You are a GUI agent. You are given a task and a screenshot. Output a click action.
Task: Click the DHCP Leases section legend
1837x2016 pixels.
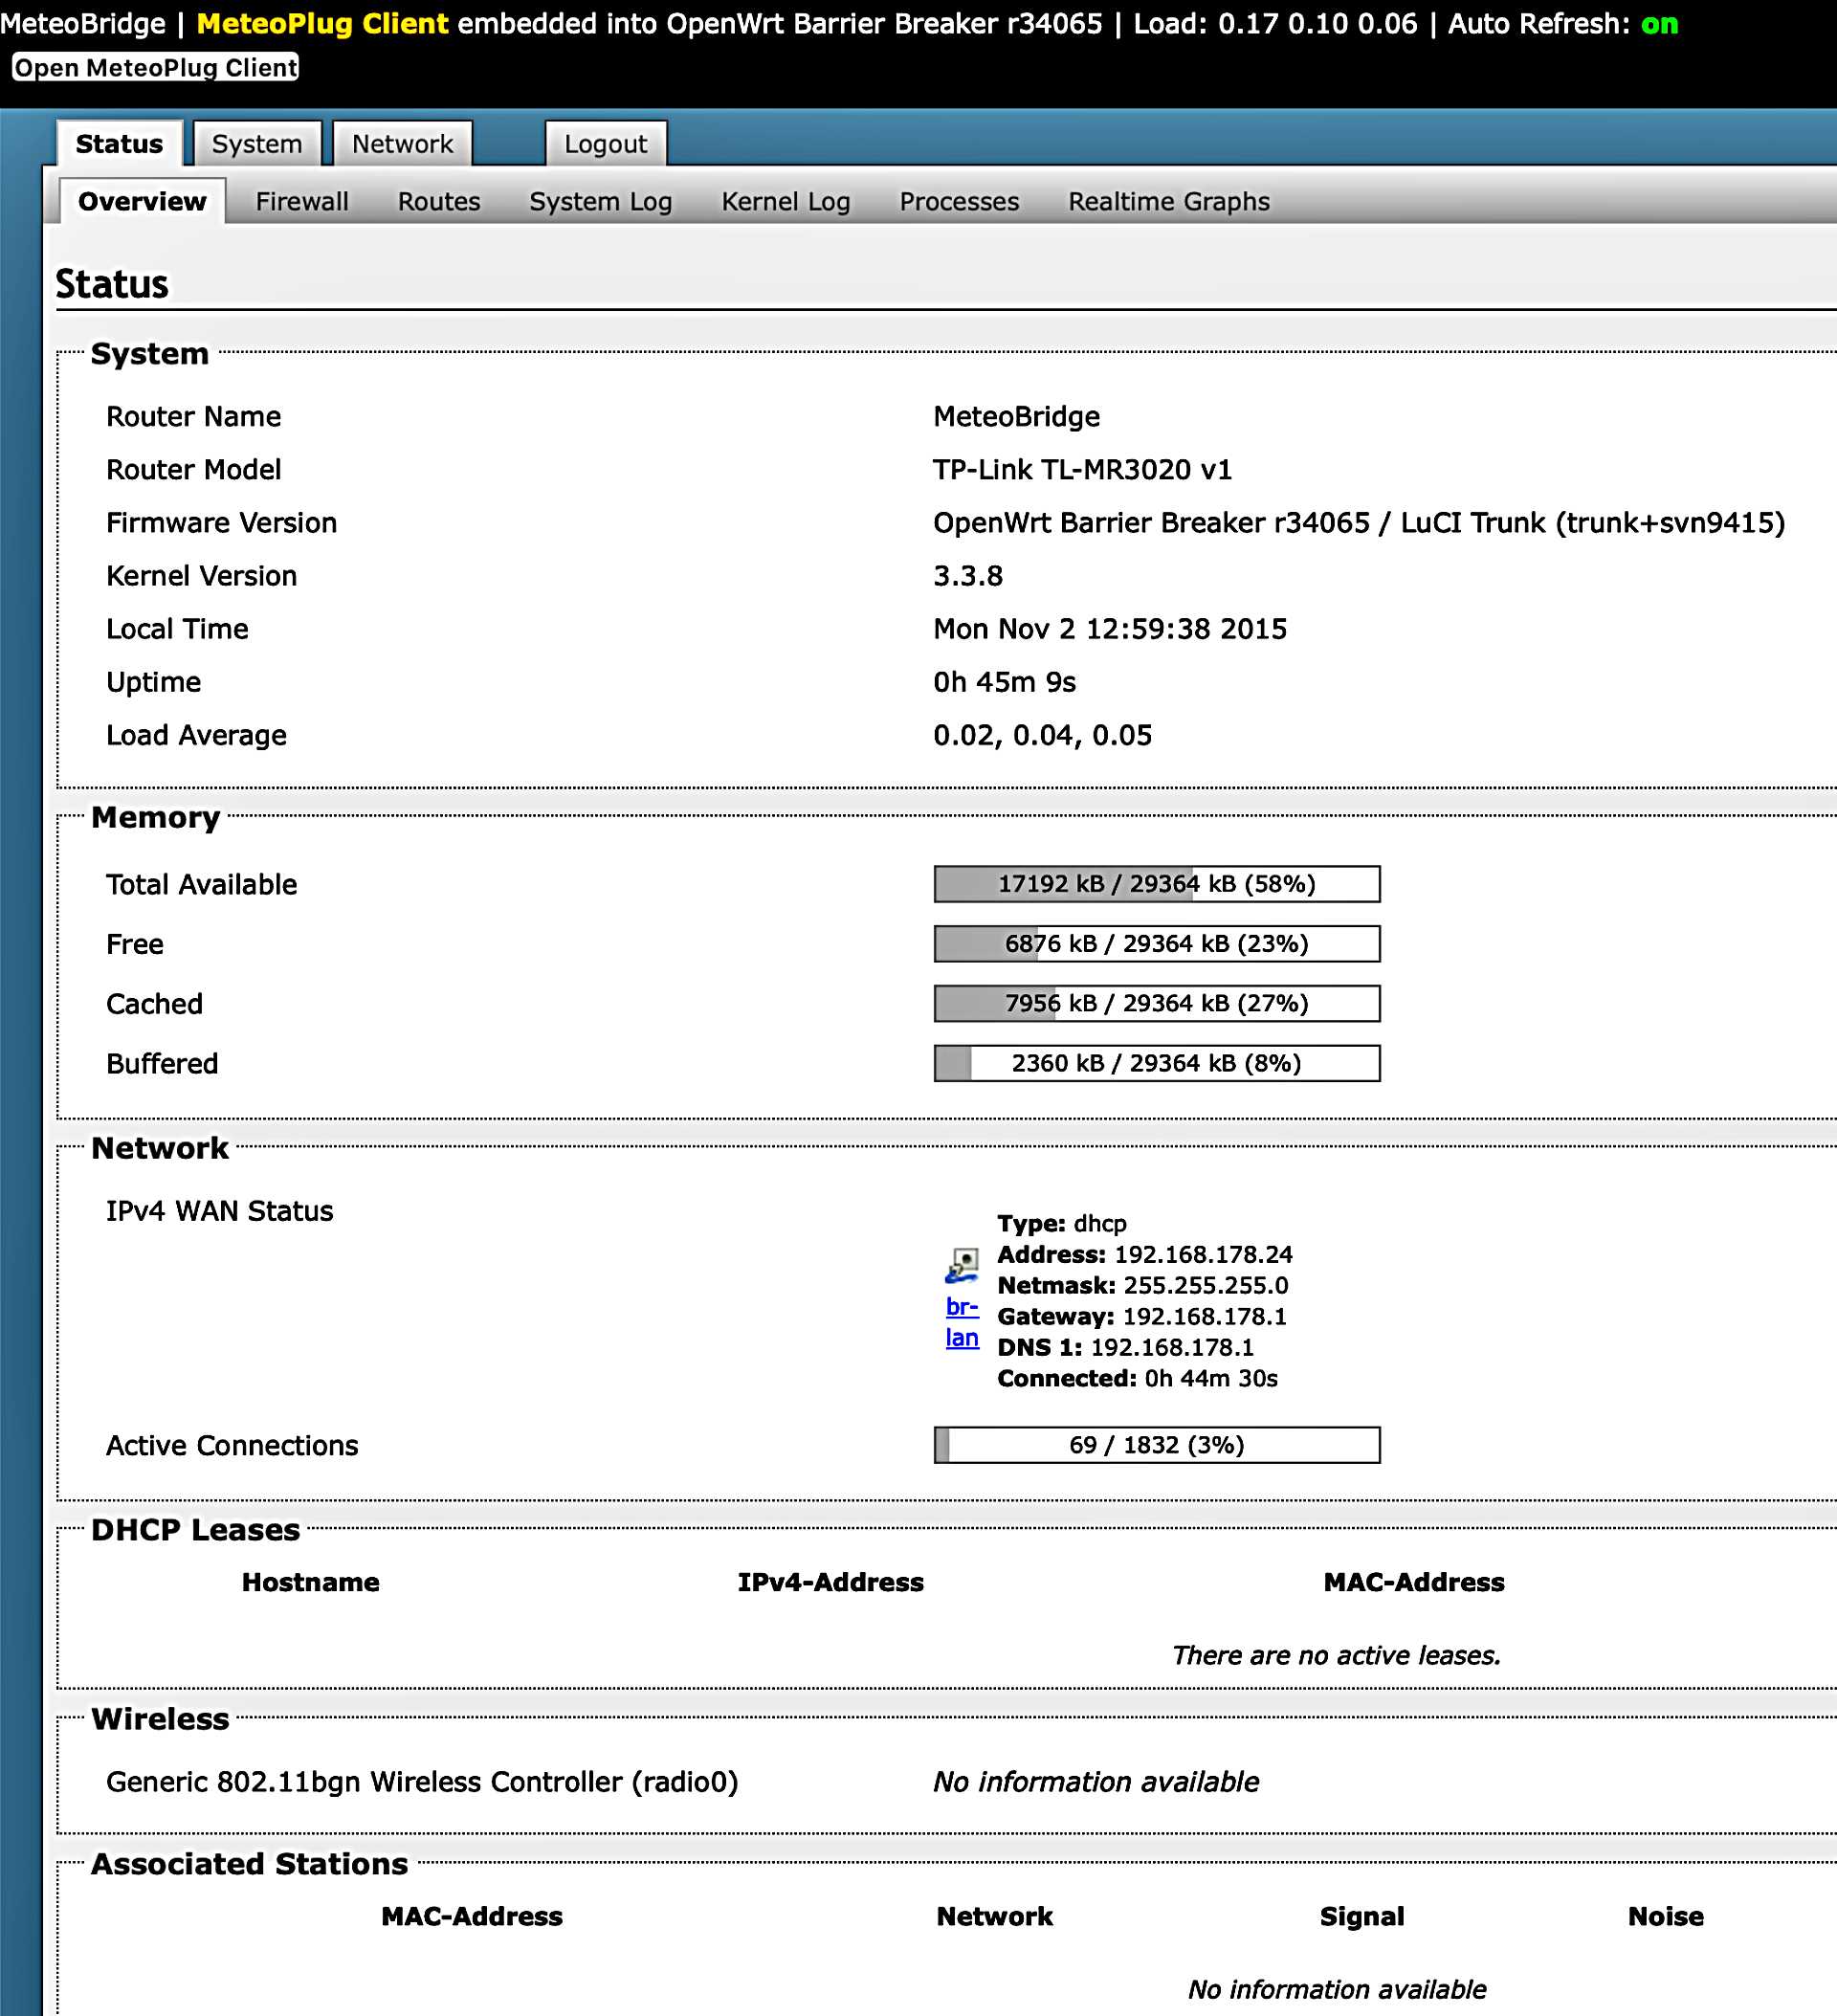point(195,1530)
